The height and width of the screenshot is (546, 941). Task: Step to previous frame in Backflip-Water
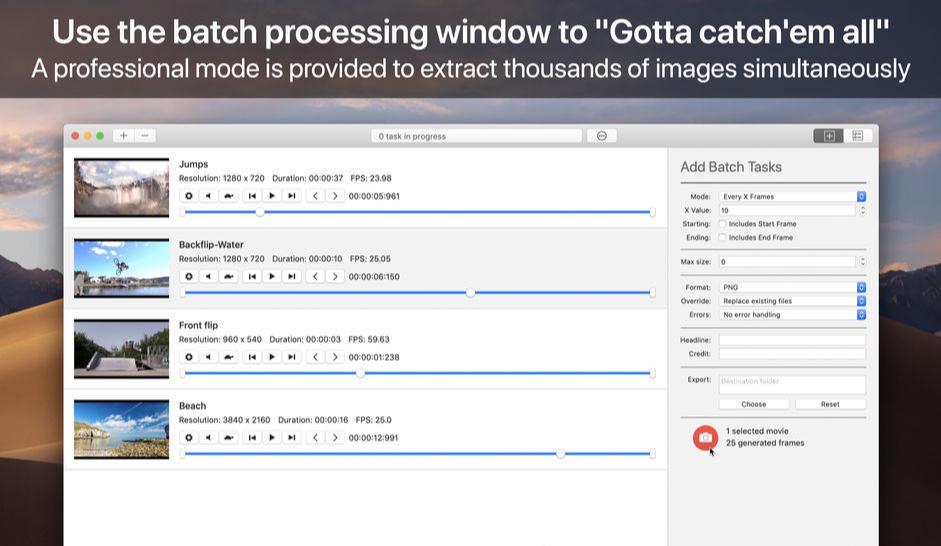[316, 276]
